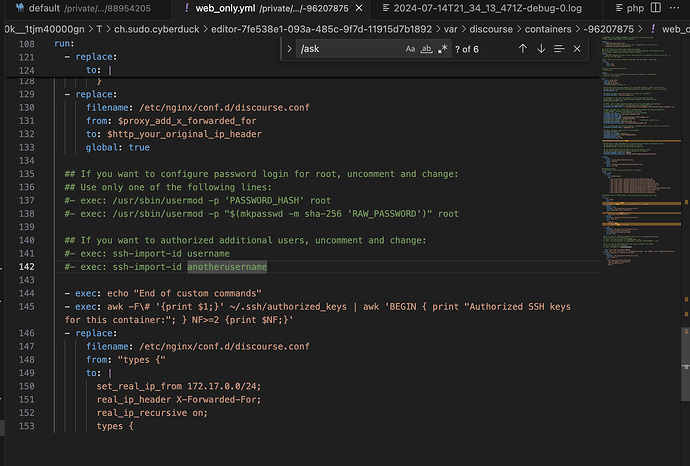Click real_ip_header X-Forwarded-For line

click(179, 400)
